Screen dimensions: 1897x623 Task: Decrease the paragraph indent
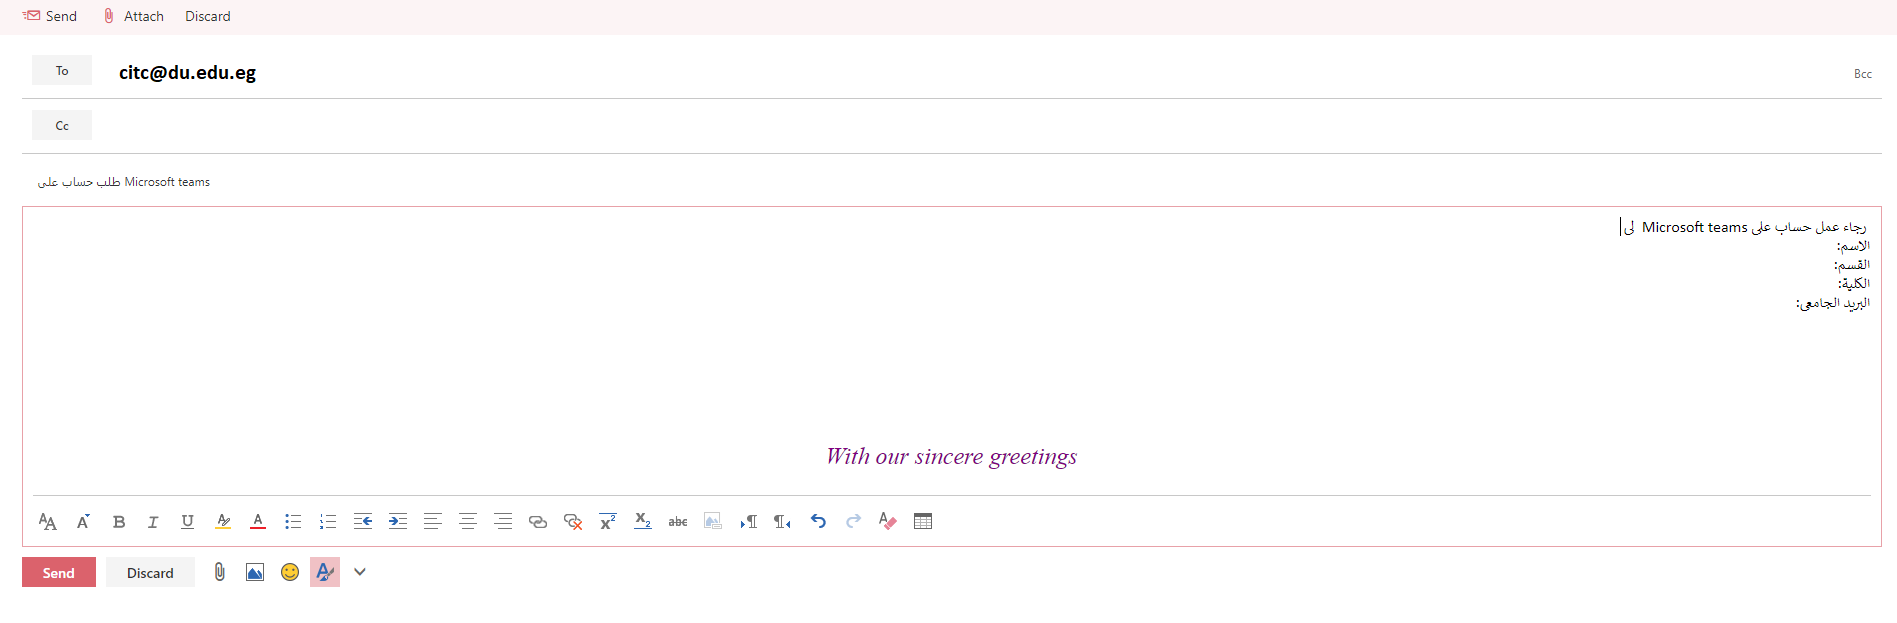pos(363,521)
